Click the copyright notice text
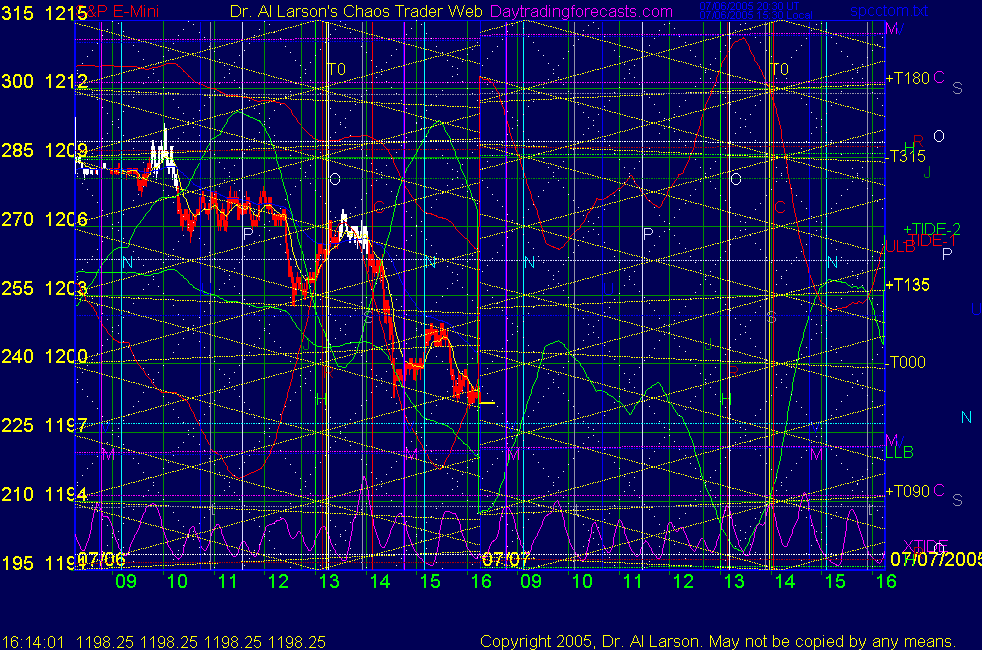Image resolution: width=982 pixels, height=650 pixels. 718,642
